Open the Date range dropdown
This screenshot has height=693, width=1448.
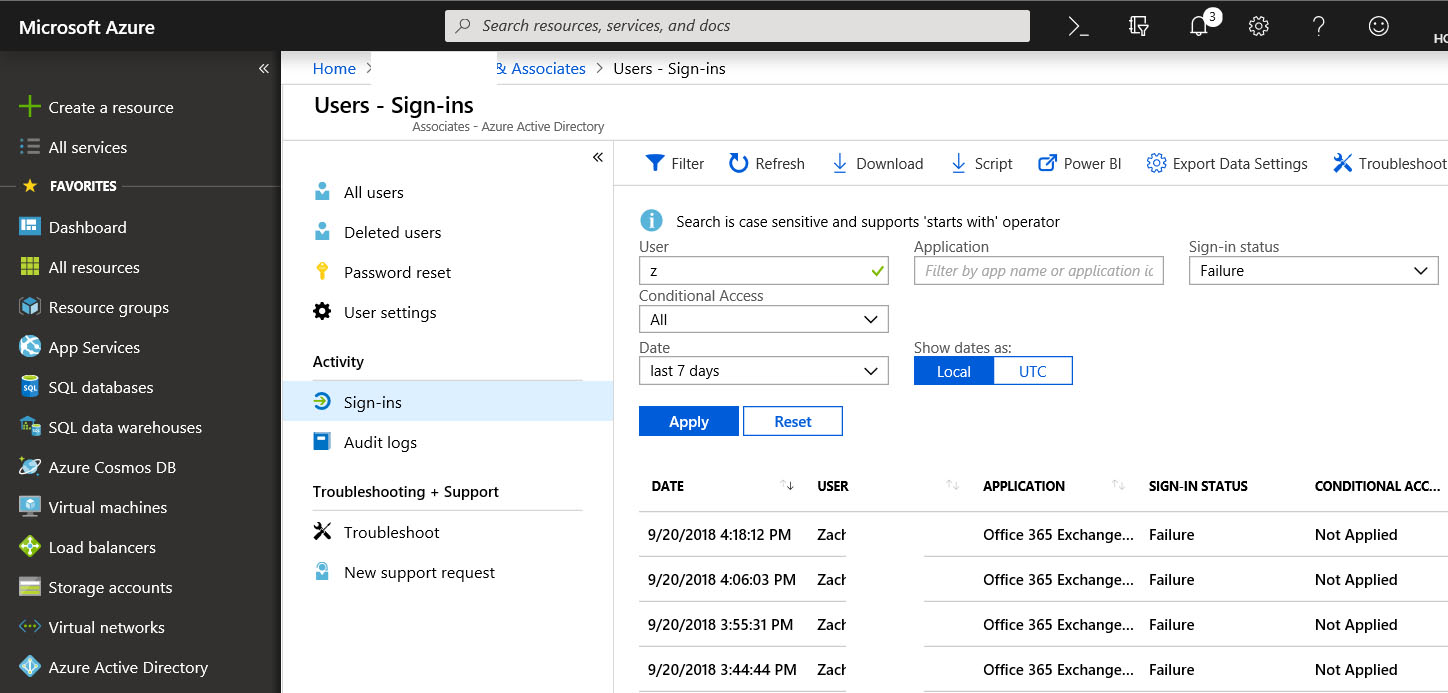pos(763,371)
